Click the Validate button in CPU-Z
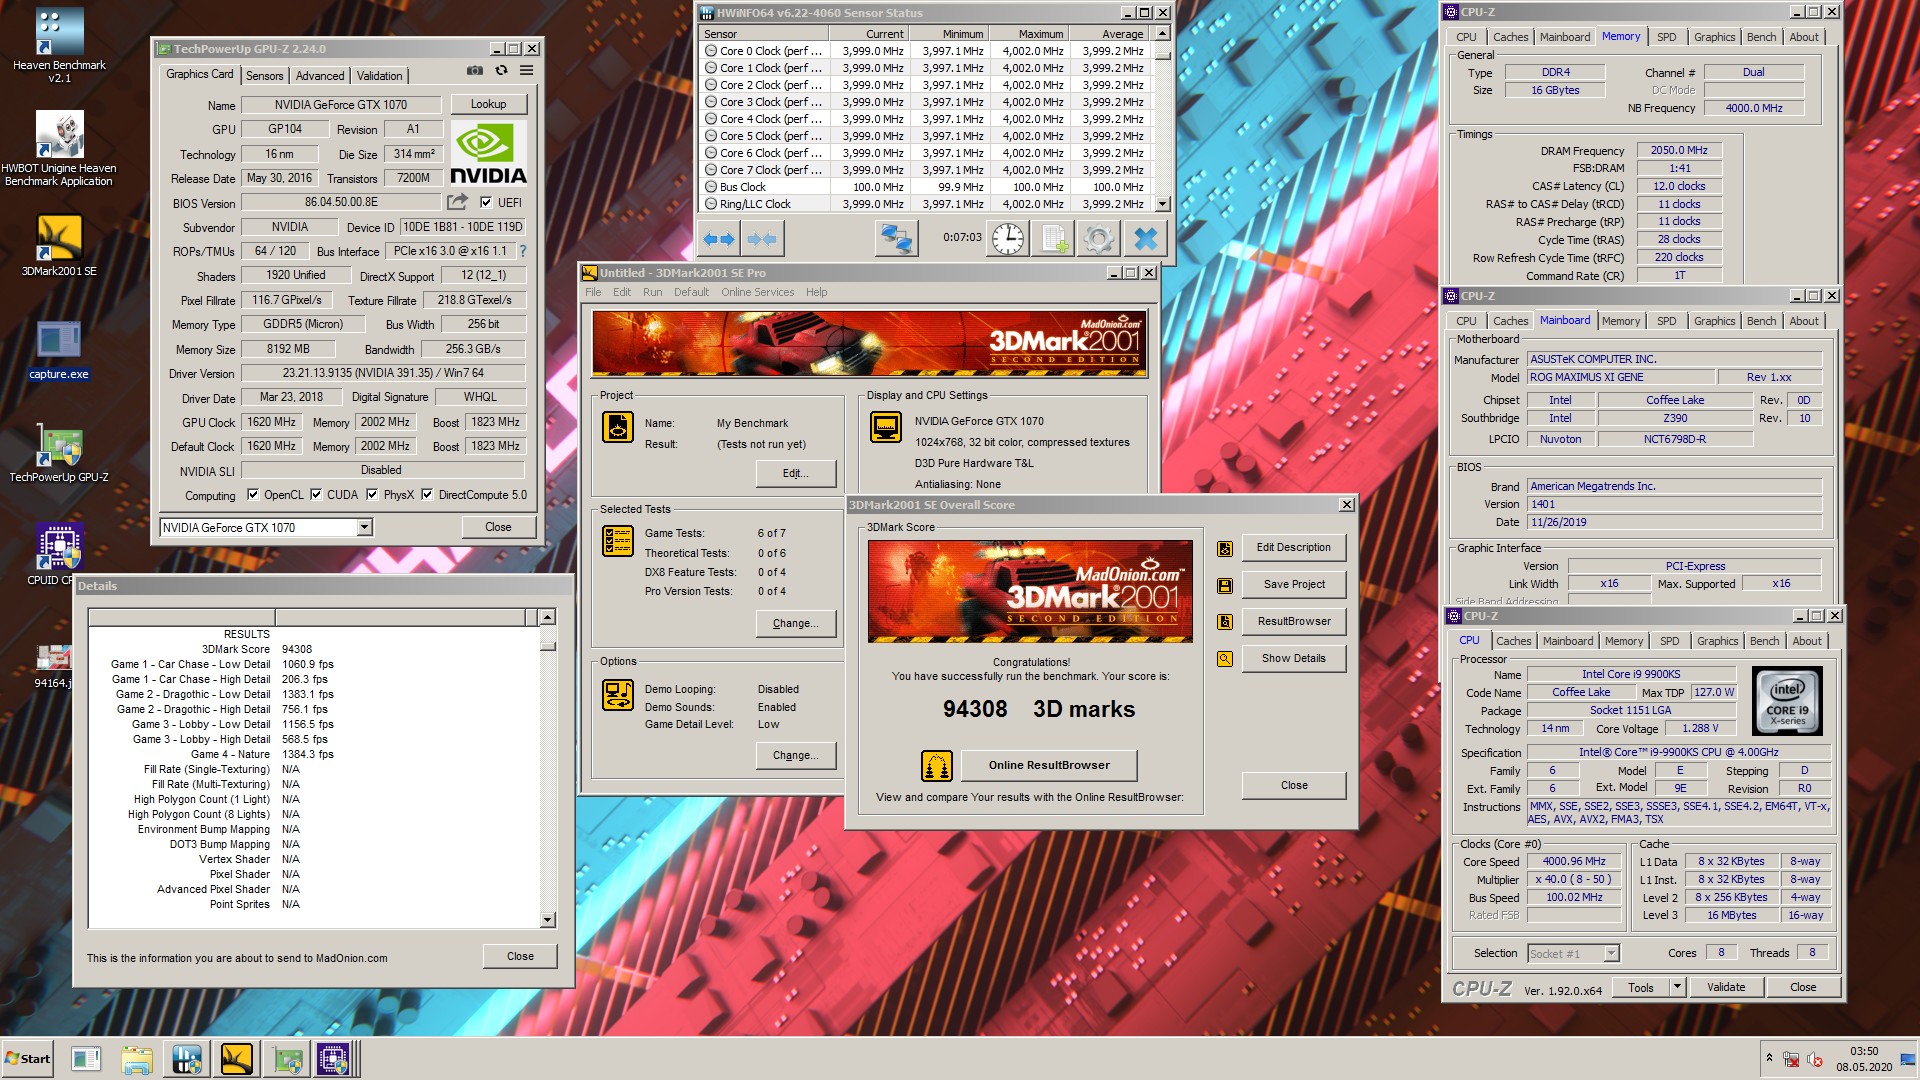This screenshot has width=1920, height=1080. click(1726, 987)
